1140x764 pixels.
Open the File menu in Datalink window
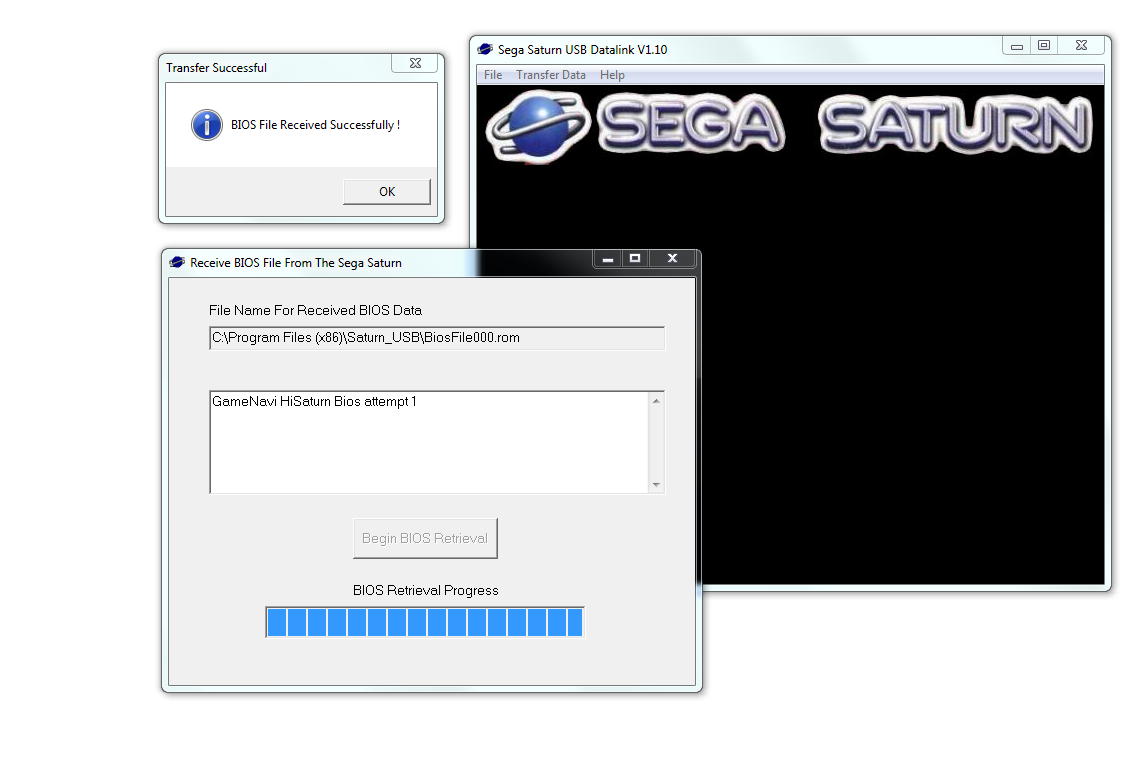(493, 75)
